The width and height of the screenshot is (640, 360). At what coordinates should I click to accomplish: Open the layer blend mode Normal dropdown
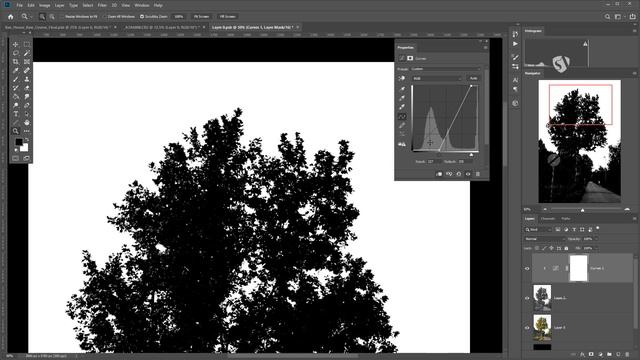click(544, 239)
